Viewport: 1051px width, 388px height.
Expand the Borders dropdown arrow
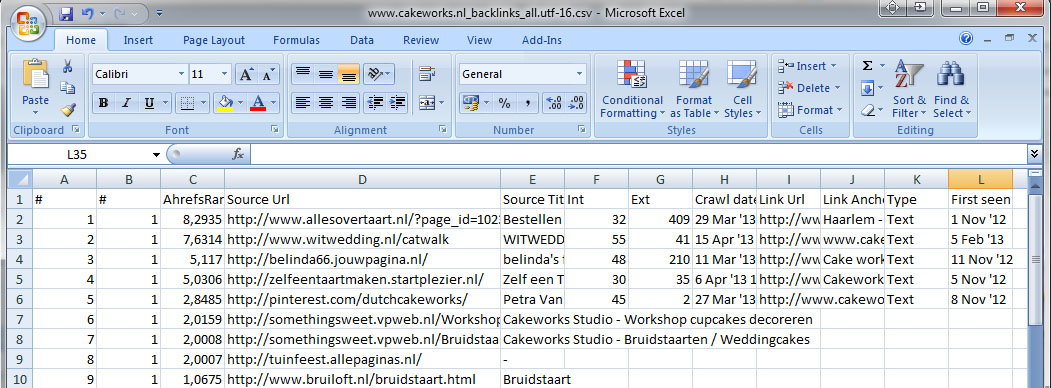(x=204, y=103)
